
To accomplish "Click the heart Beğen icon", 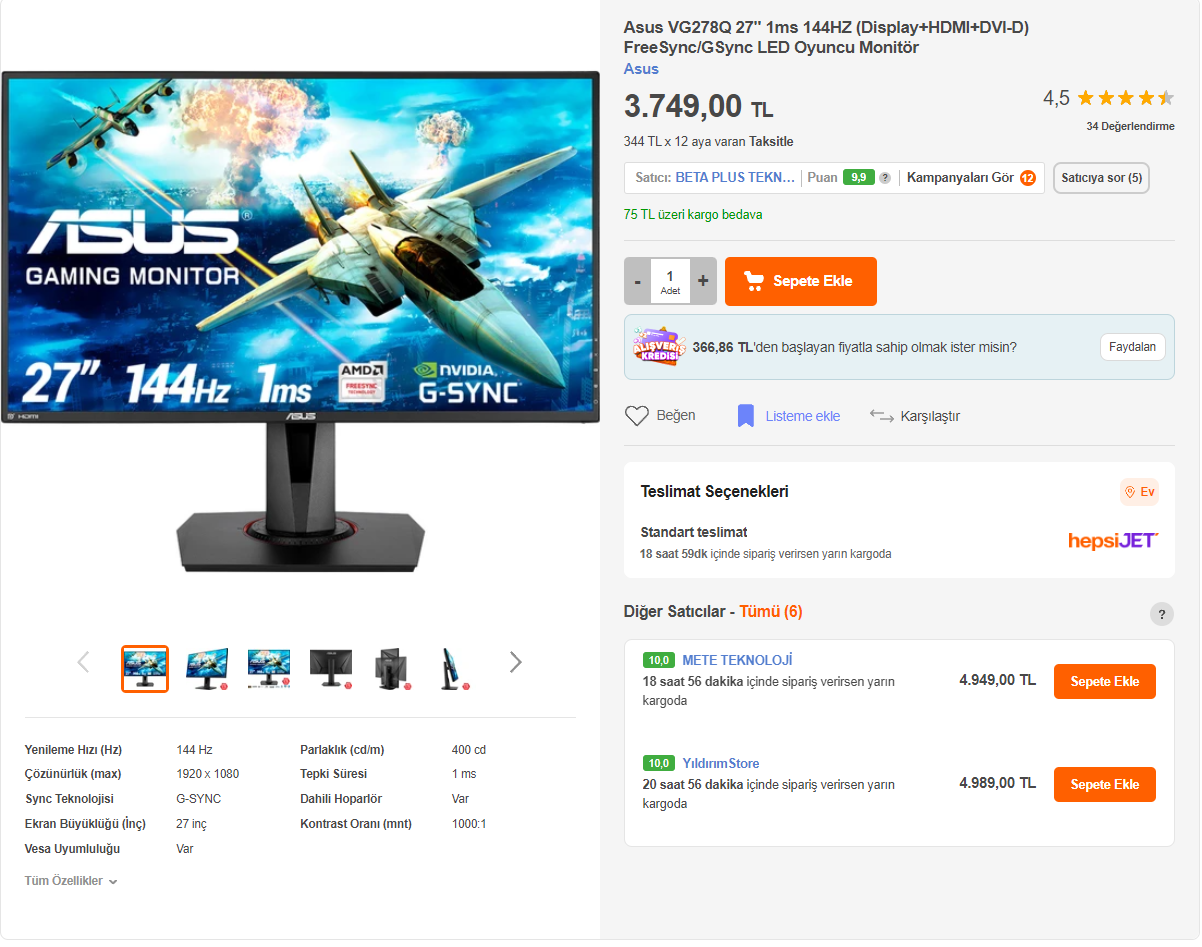I will [637, 416].
